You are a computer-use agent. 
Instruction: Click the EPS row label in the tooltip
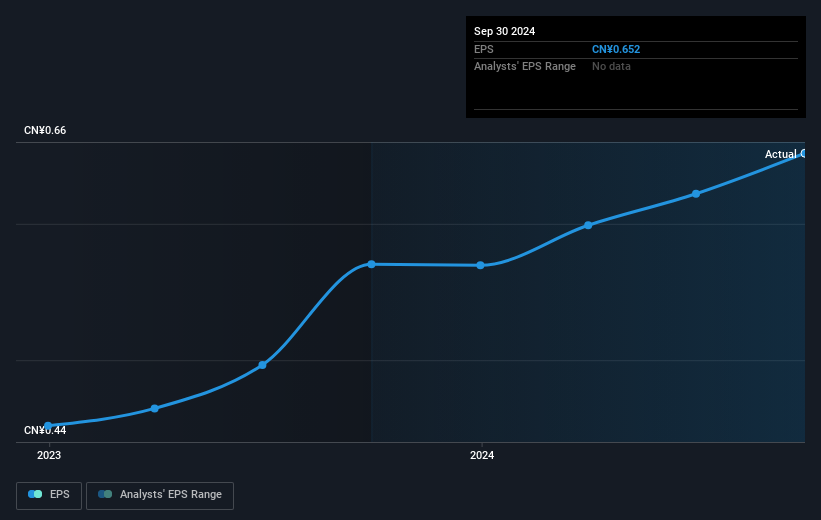tap(483, 49)
